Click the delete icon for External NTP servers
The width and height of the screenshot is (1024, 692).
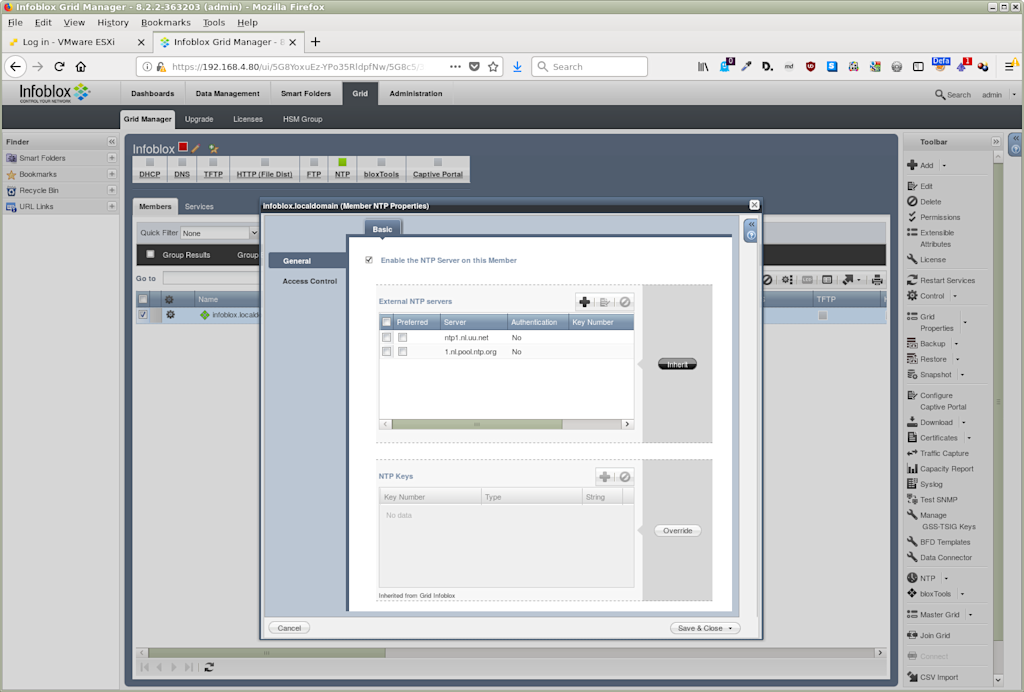click(625, 302)
